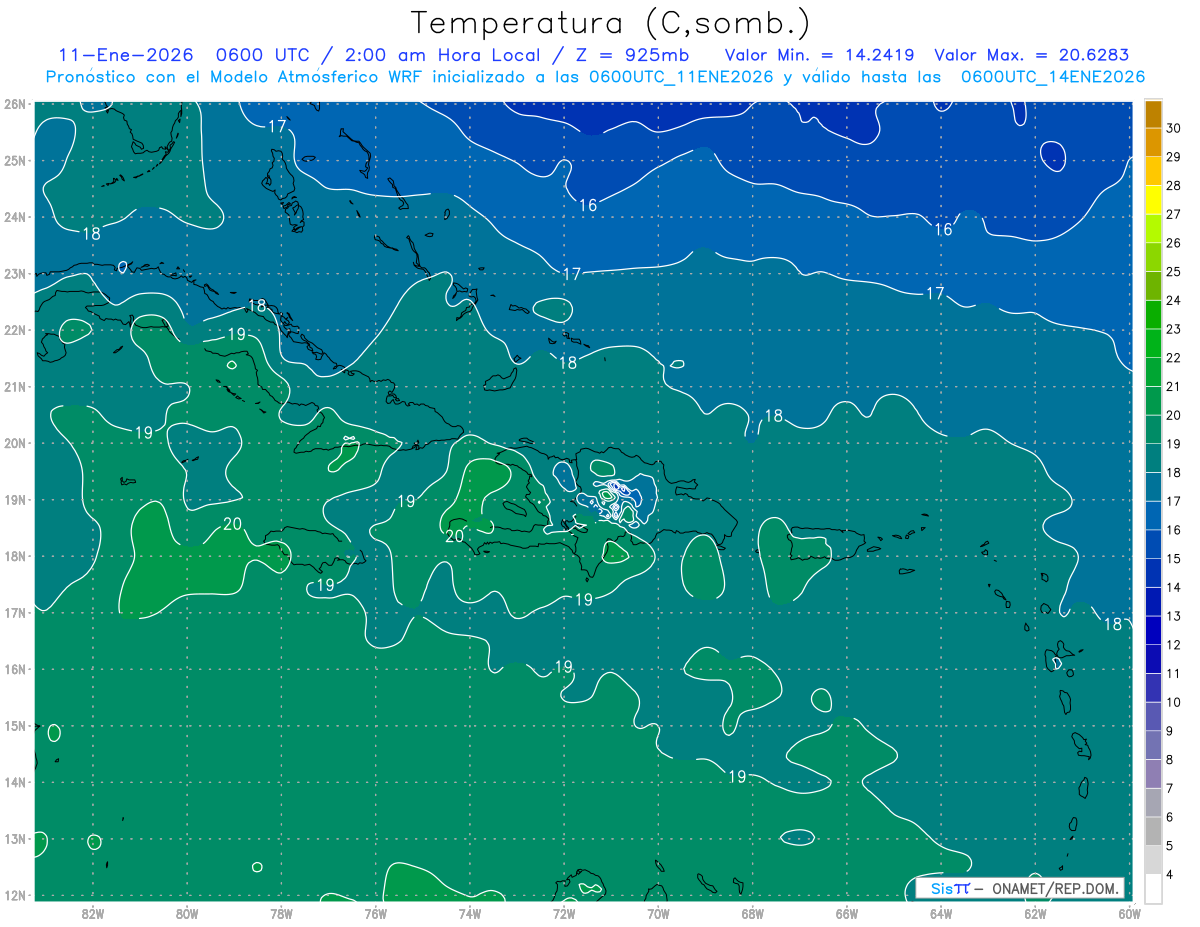This screenshot has width=1200, height=927.
Task: Click the 64W longitude label
Action: coord(941,913)
